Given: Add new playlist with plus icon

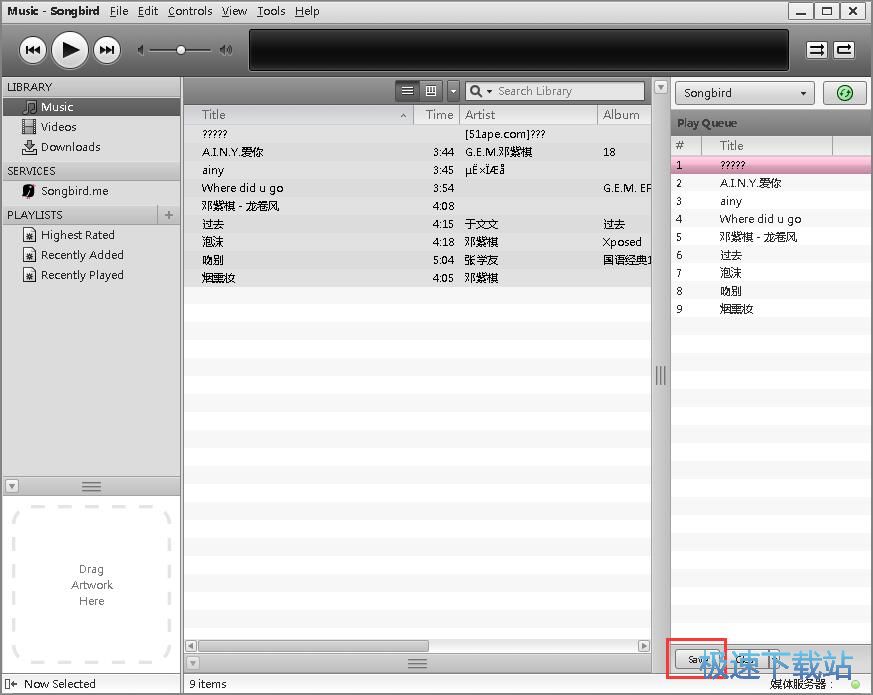Looking at the screenshot, I should [169, 215].
